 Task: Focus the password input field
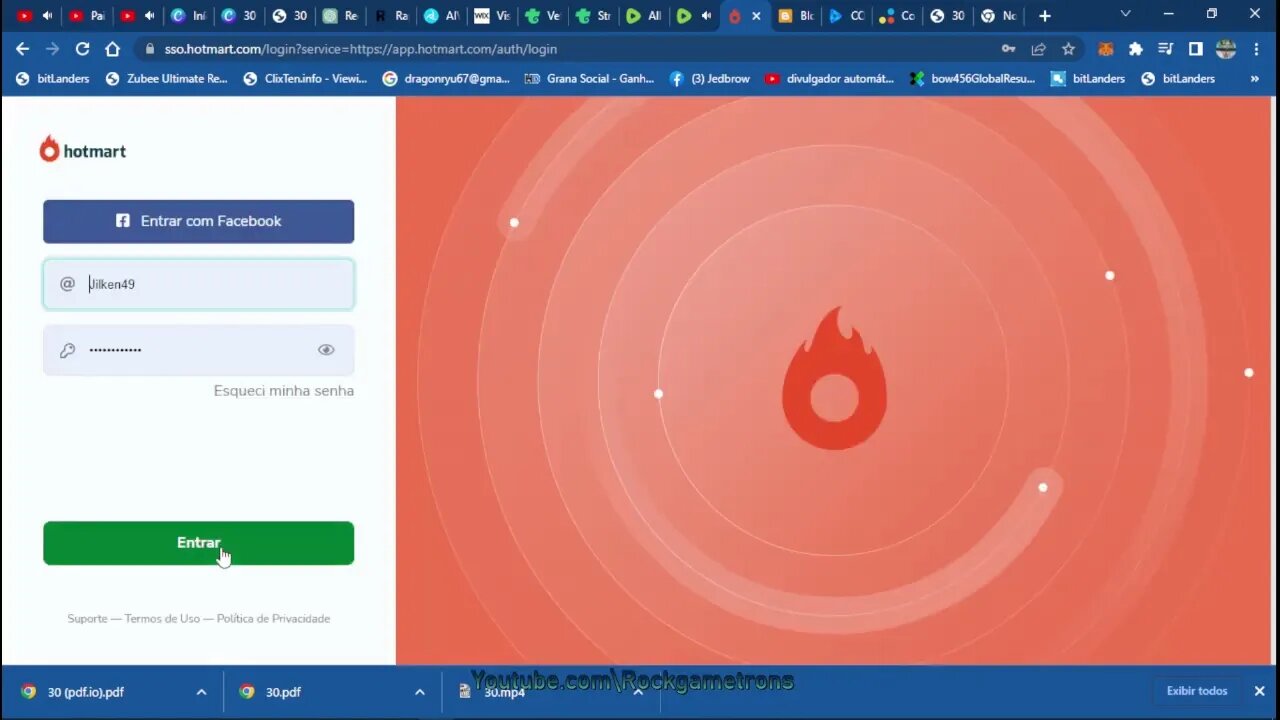[198, 350]
